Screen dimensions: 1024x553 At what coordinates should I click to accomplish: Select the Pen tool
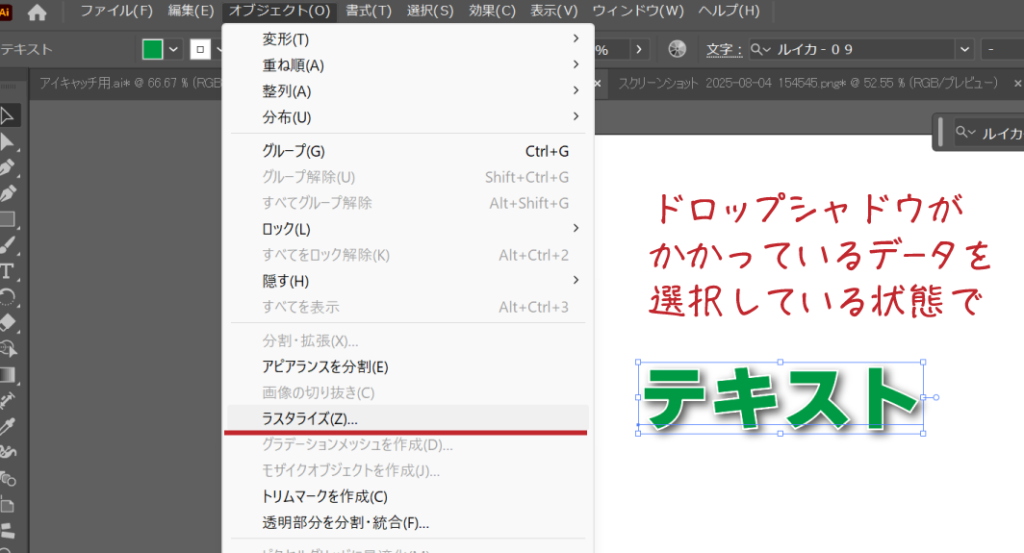[x=8, y=167]
